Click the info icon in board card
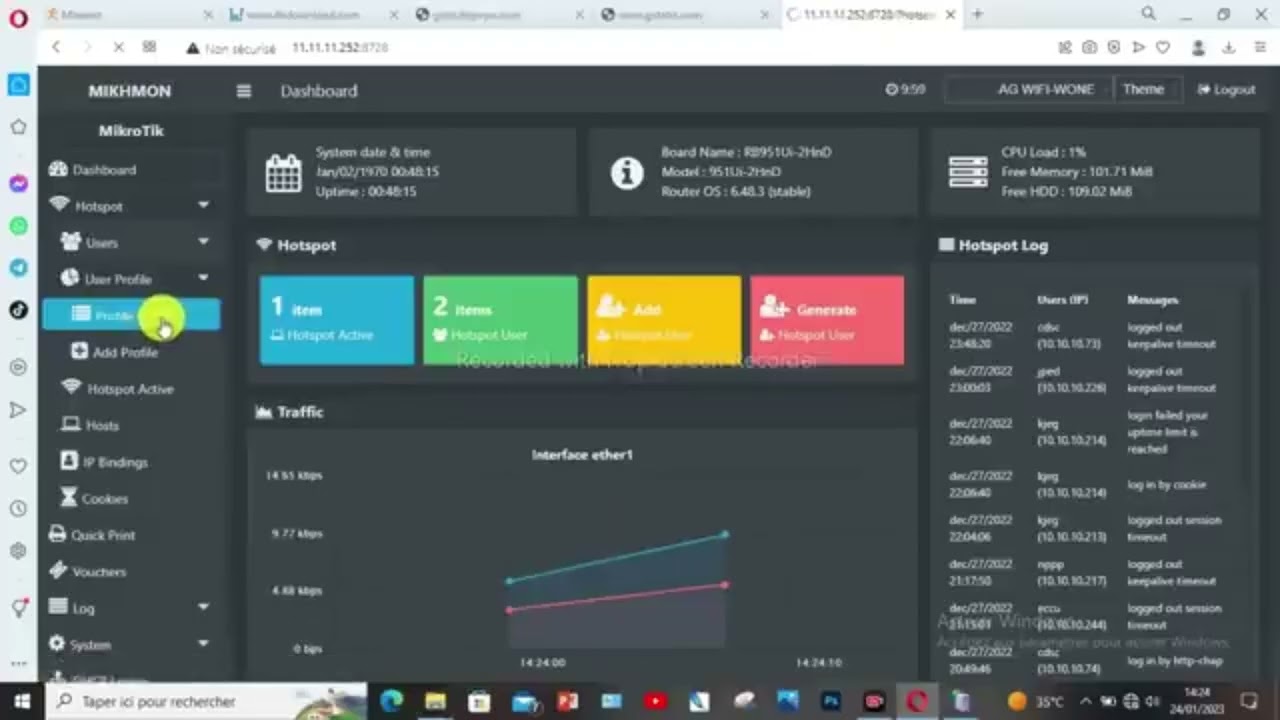 click(627, 173)
